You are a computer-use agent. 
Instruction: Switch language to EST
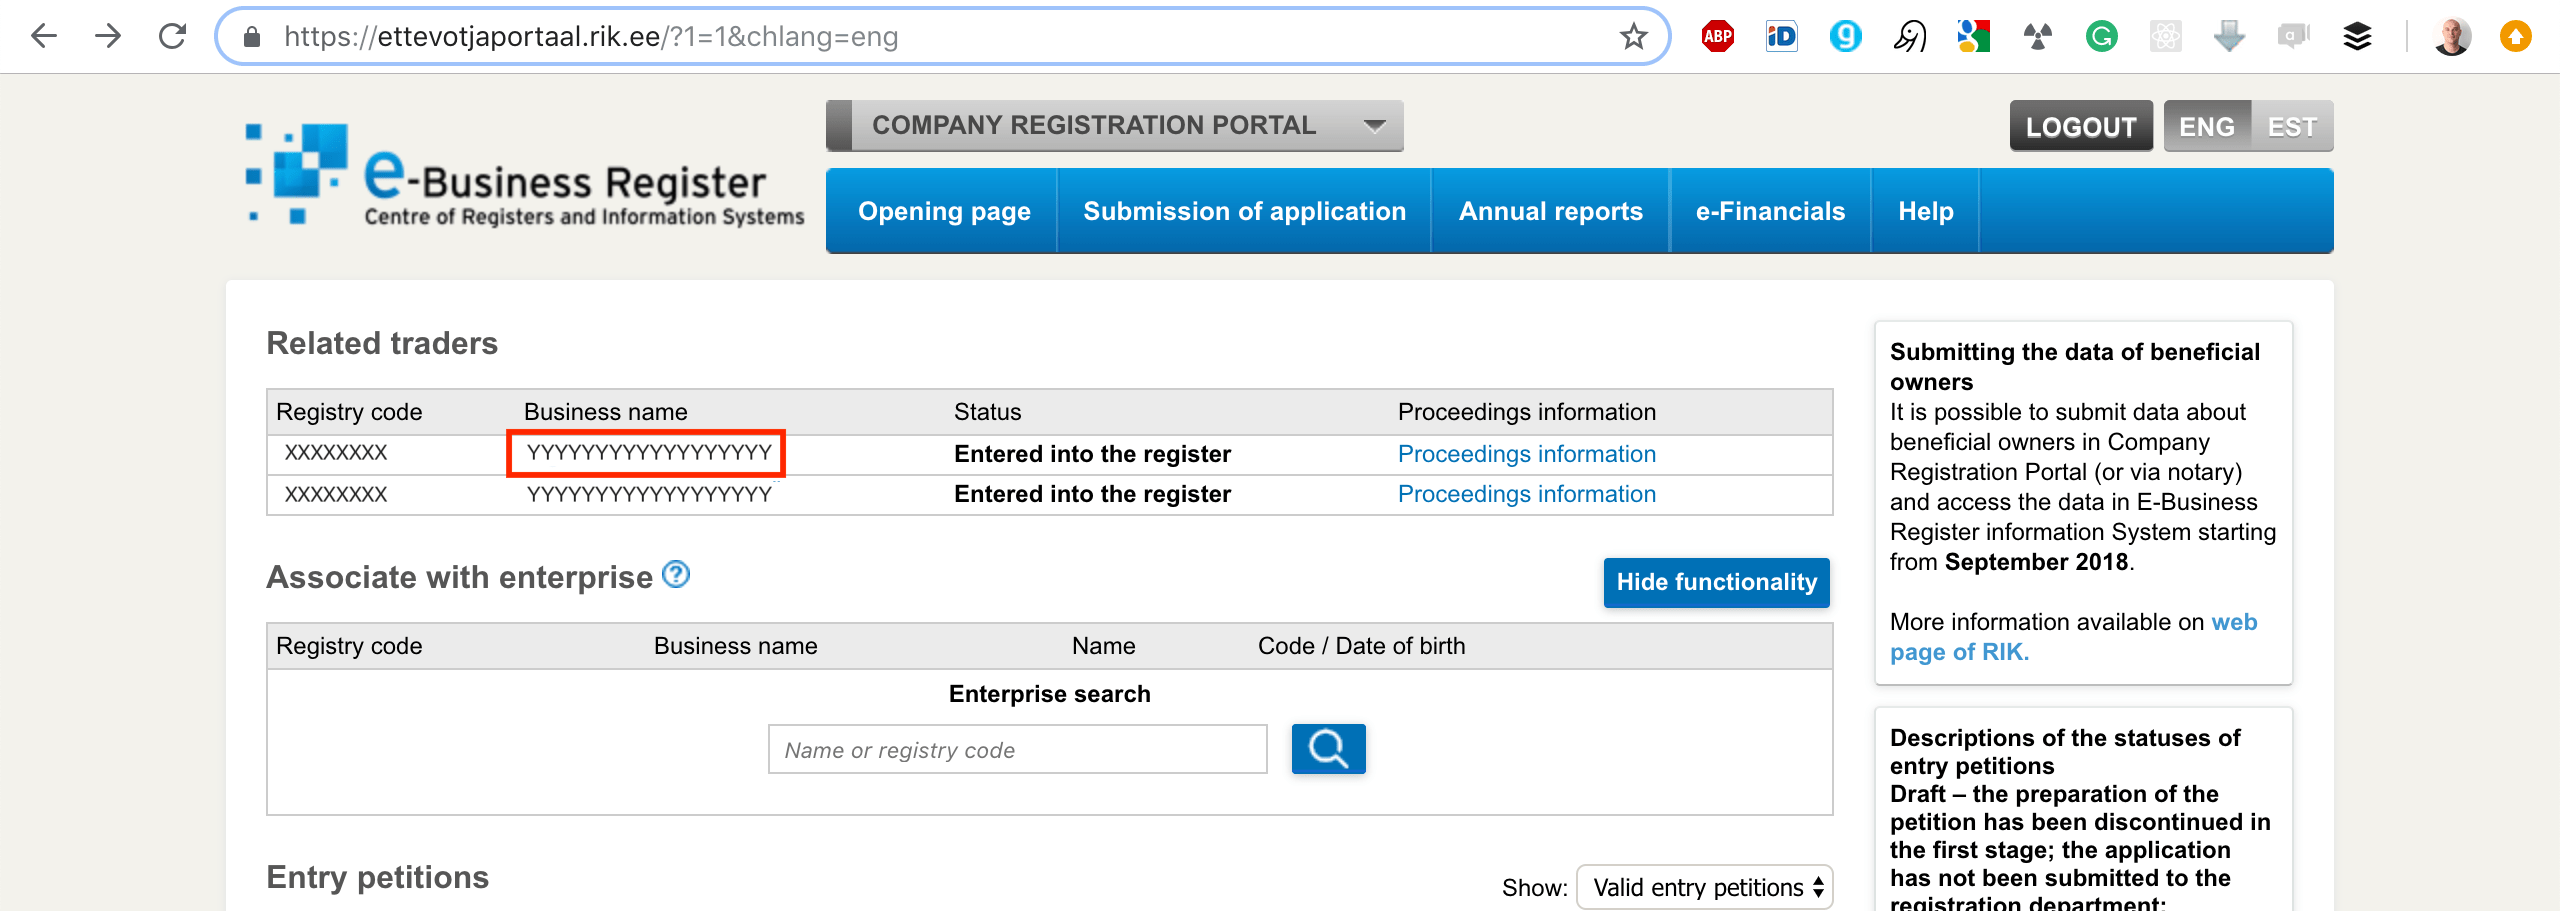click(x=2291, y=127)
